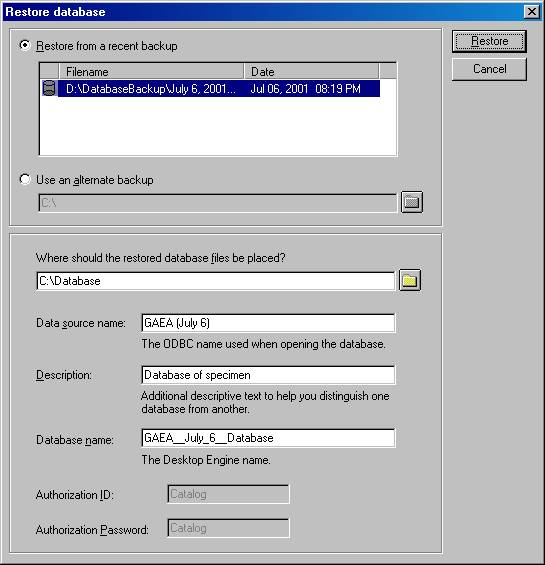Focus the Data source name field

pos(269,323)
